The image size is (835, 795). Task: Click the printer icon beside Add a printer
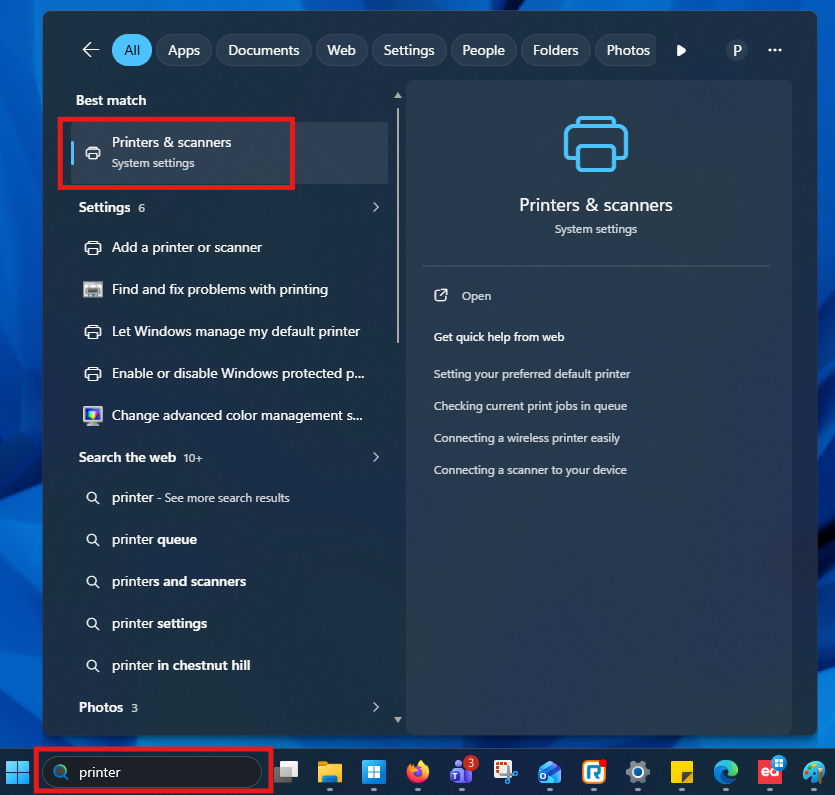pyautogui.click(x=93, y=248)
